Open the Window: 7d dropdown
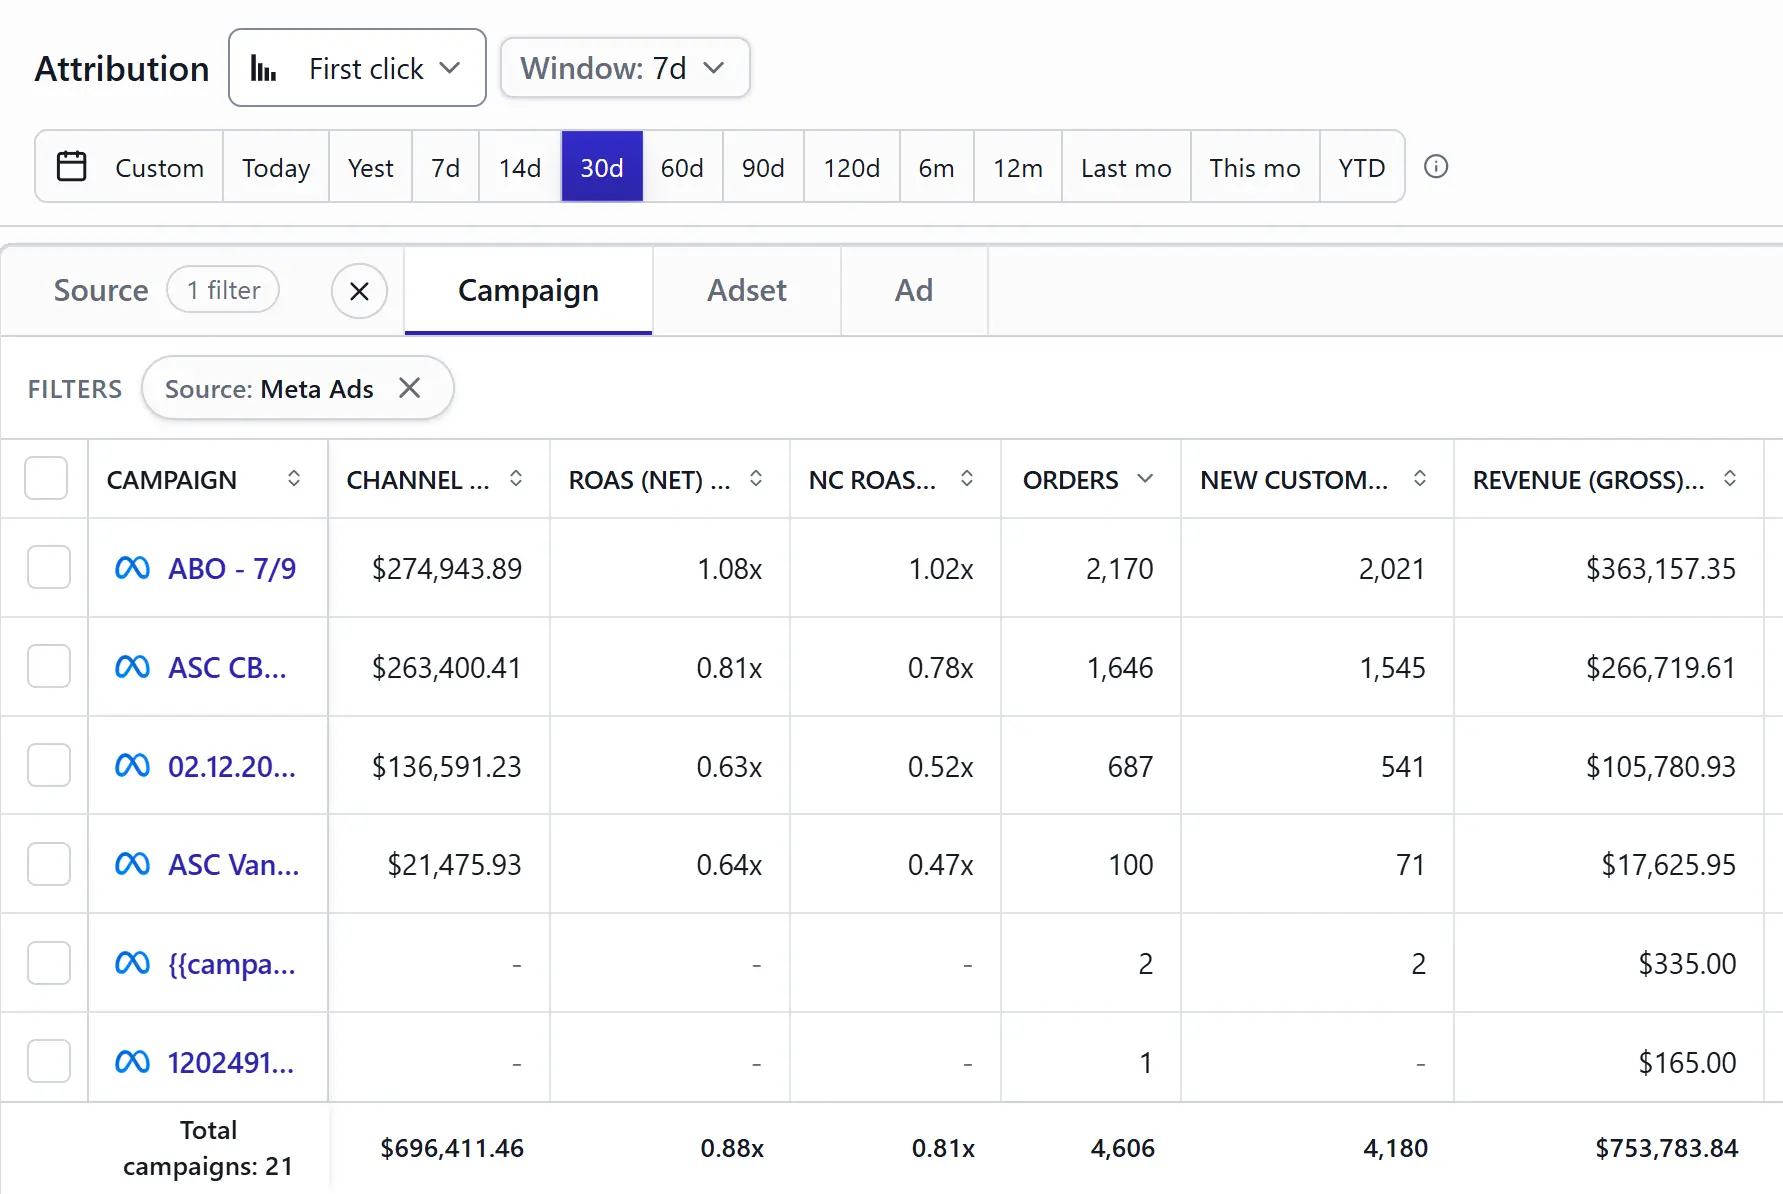The image size is (1783, 1194). coord(625,68)
